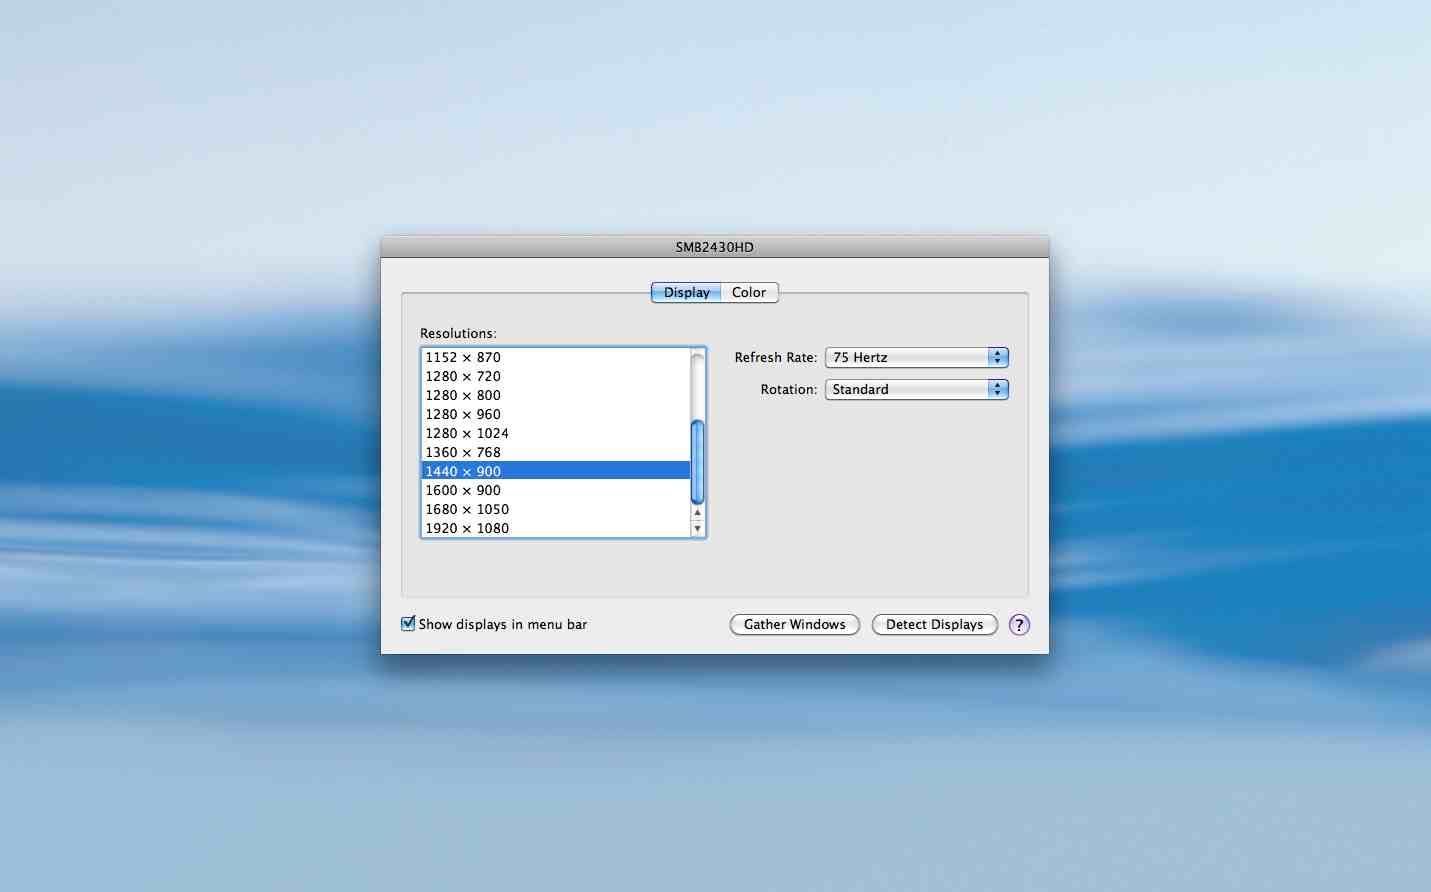Open the Refresh Rate dropdown
The height and width of the screenshot is (892, 1431).
coord(916,358)
